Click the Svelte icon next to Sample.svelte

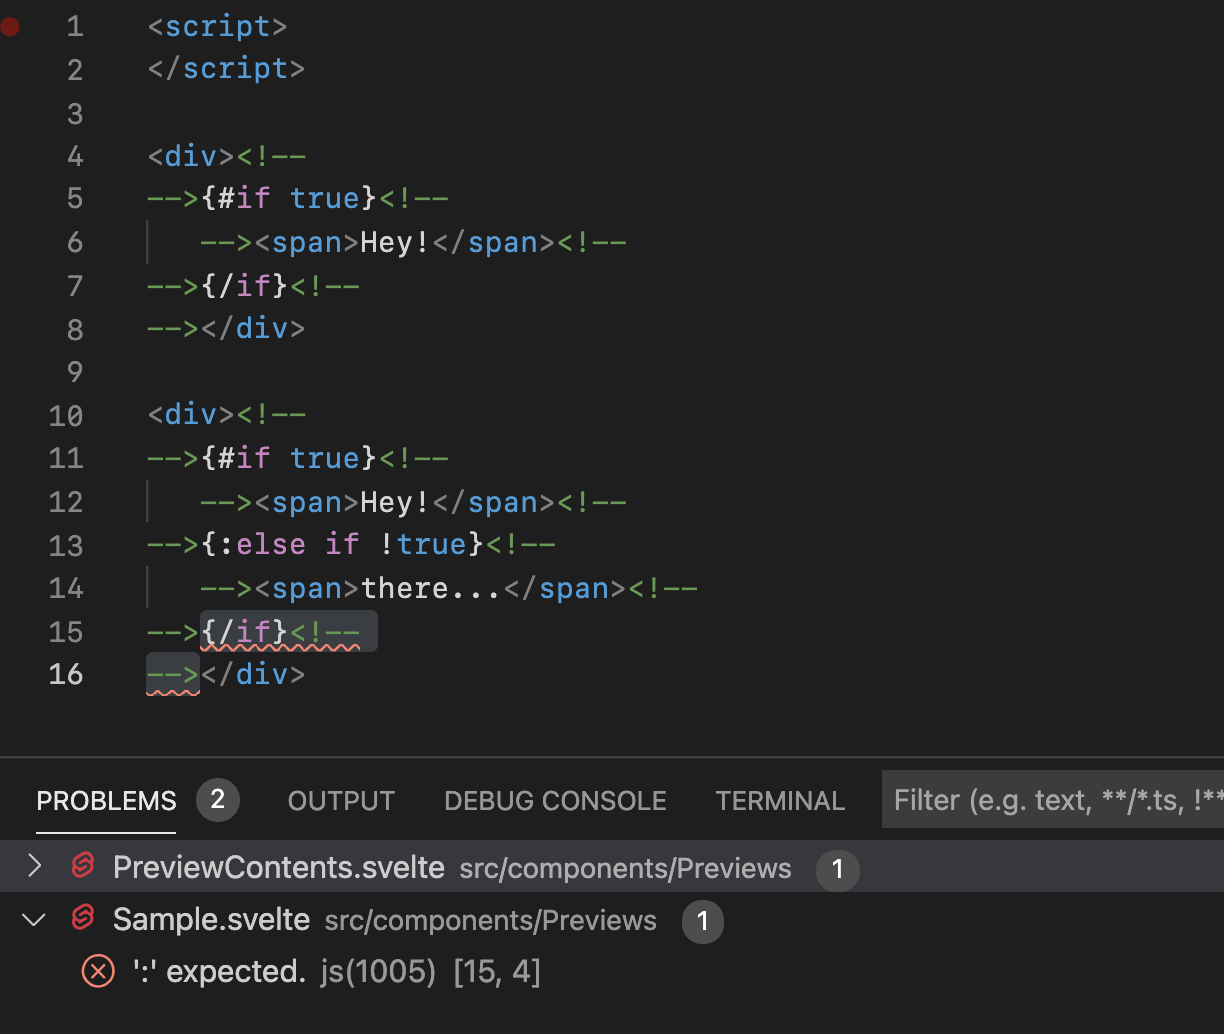tap(82, 919)
